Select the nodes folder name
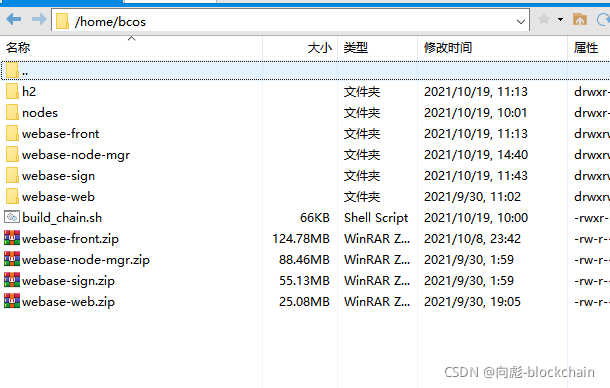The image size is (610, 388). click(40, 113)
